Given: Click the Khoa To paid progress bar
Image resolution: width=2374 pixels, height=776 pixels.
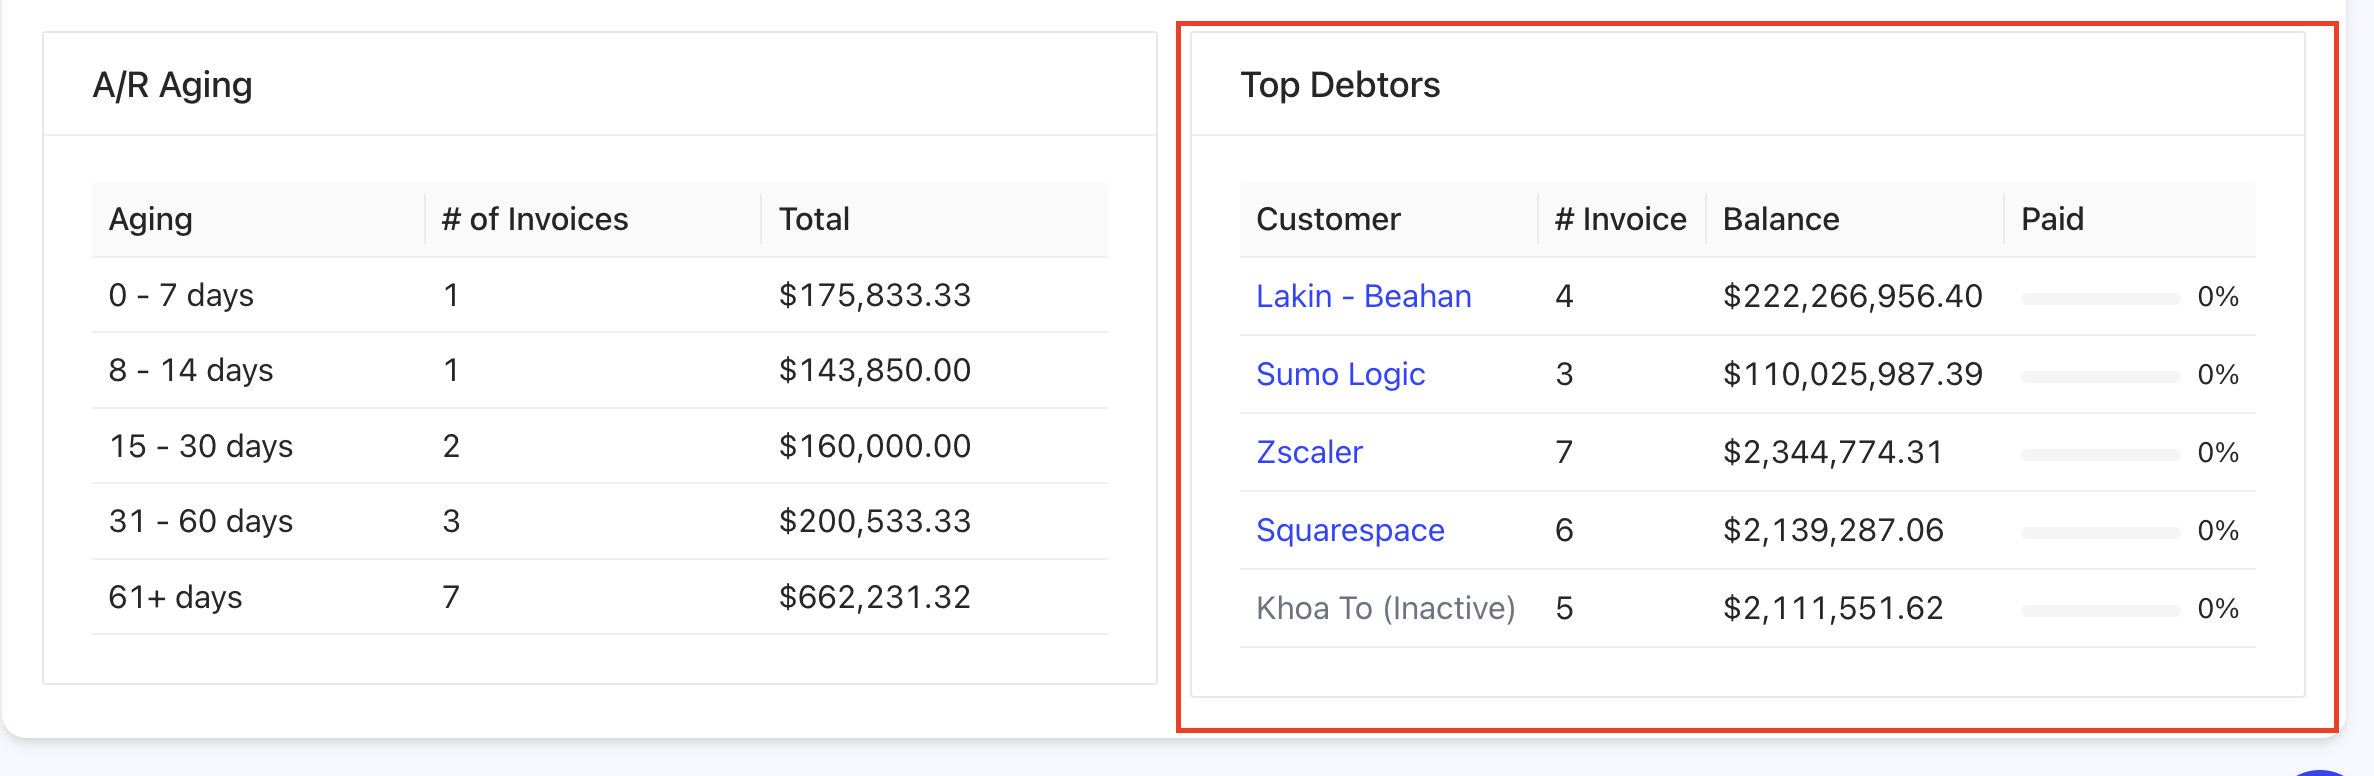Looking at the screenshot, I should coord(2099,610).
